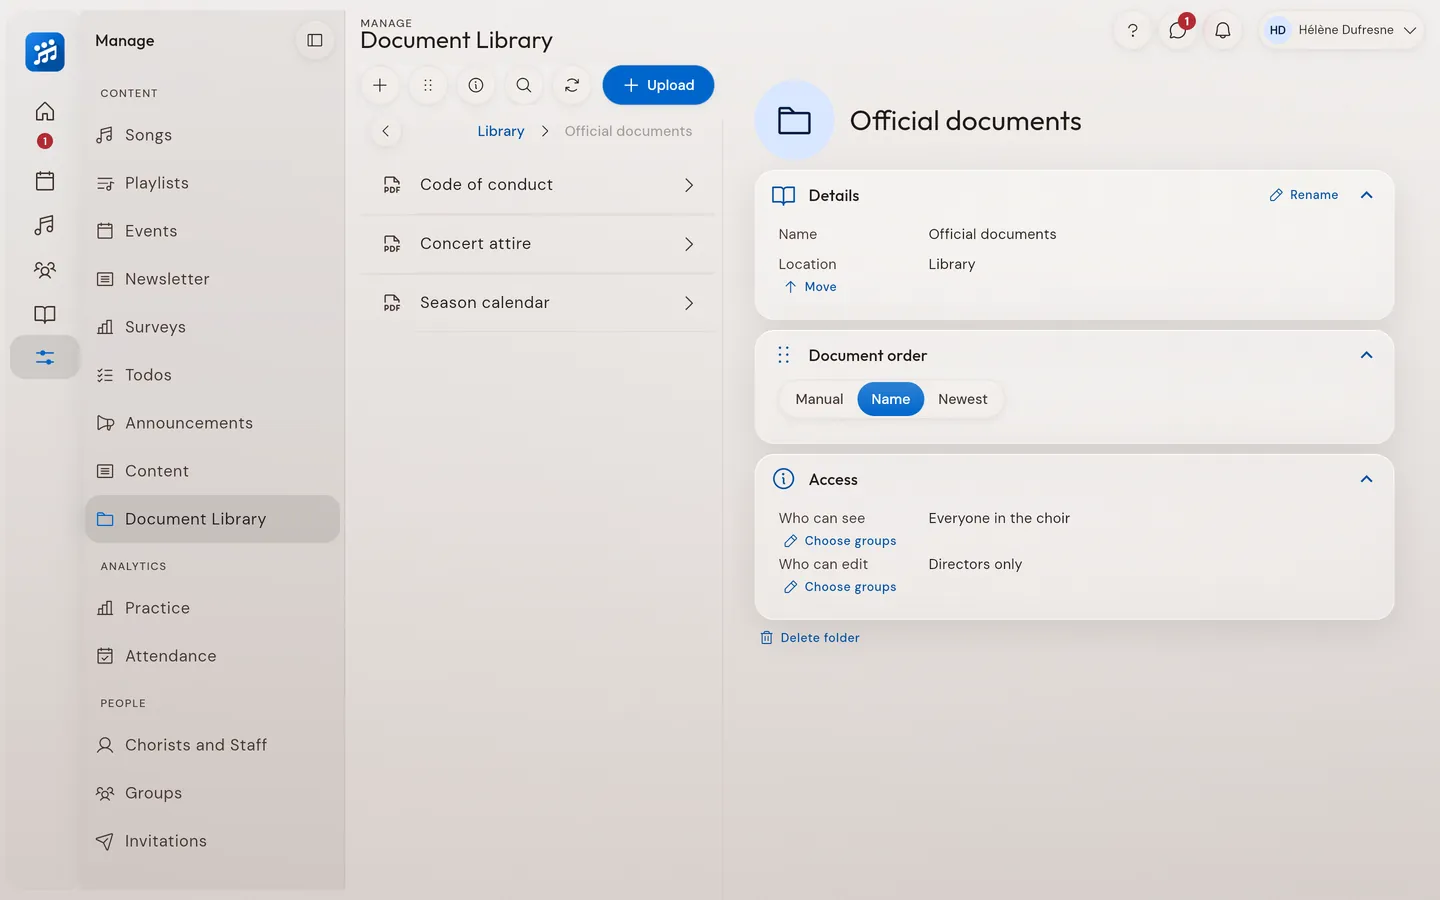Click the Library breadcrumb link
Viewport: 1440px width, 900px height.
(501, 131)
